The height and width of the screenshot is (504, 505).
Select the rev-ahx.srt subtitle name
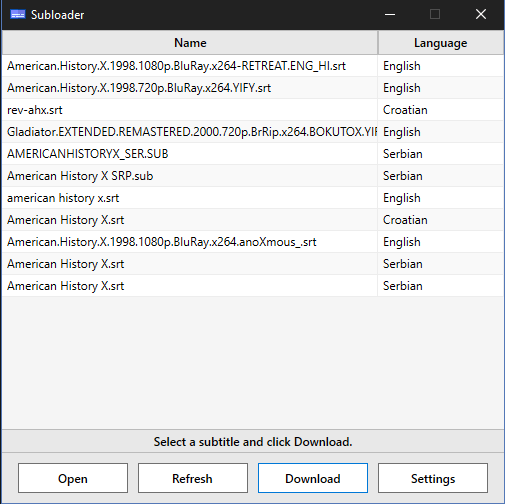35,110
